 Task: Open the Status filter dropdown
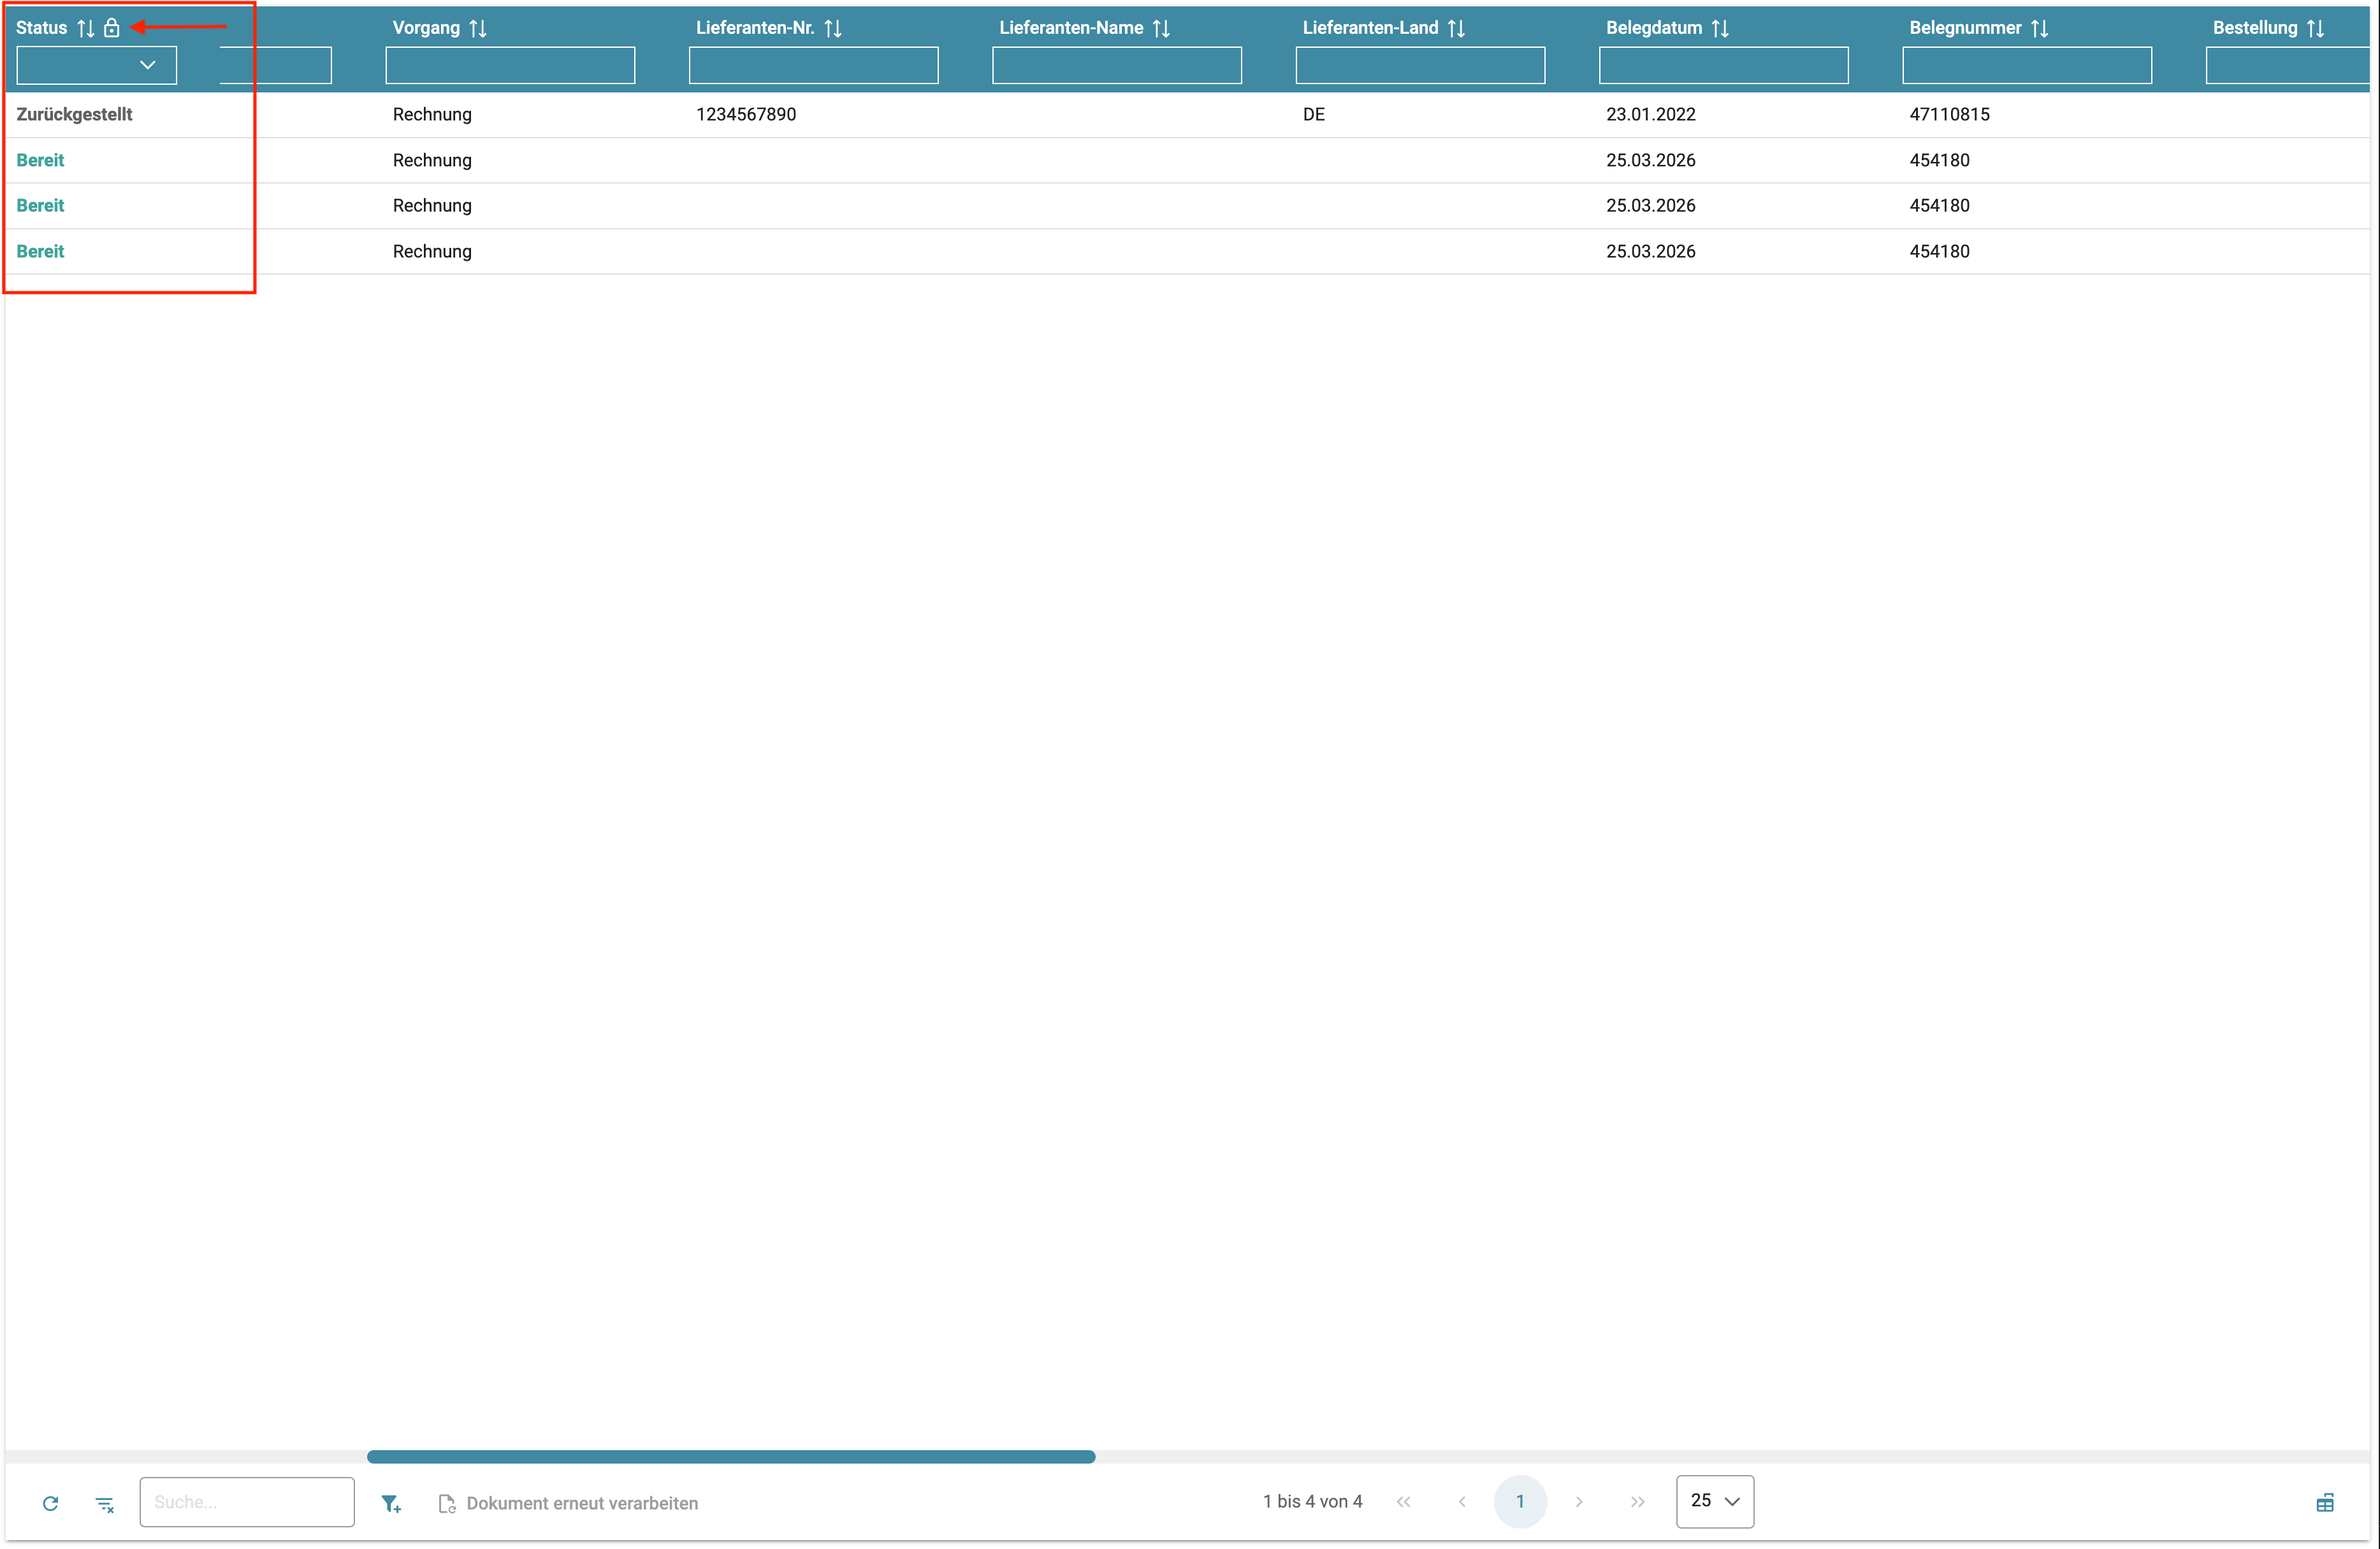click(97, 65)
